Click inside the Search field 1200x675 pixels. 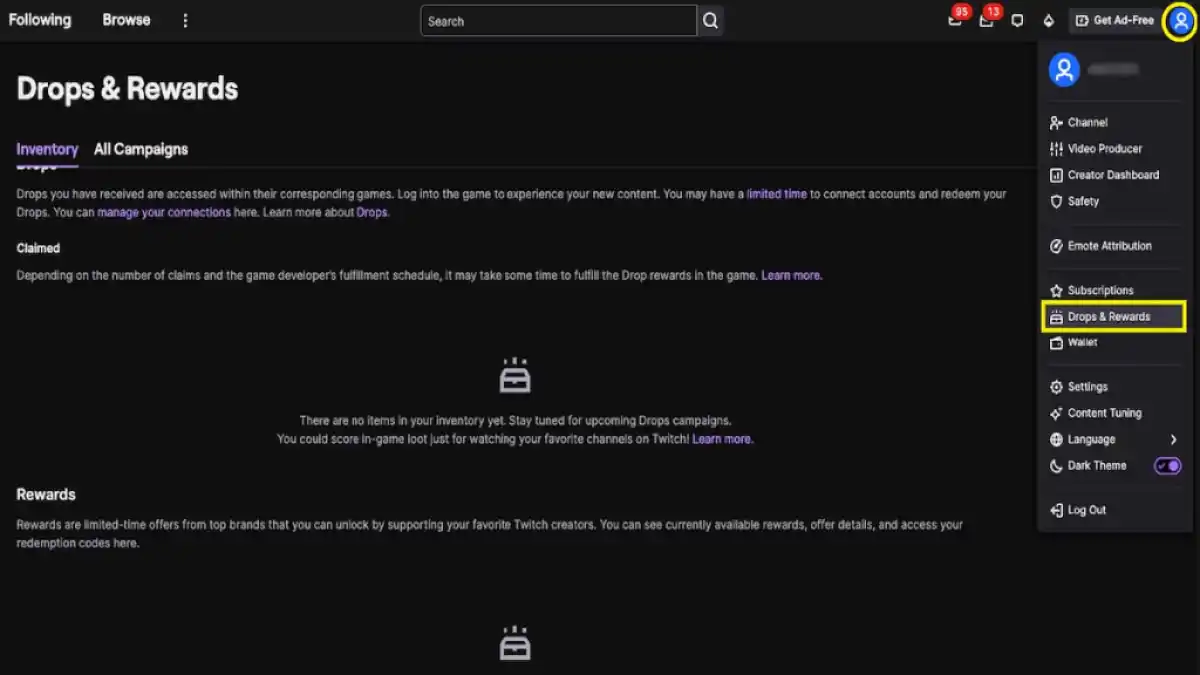tap(558, 21)
